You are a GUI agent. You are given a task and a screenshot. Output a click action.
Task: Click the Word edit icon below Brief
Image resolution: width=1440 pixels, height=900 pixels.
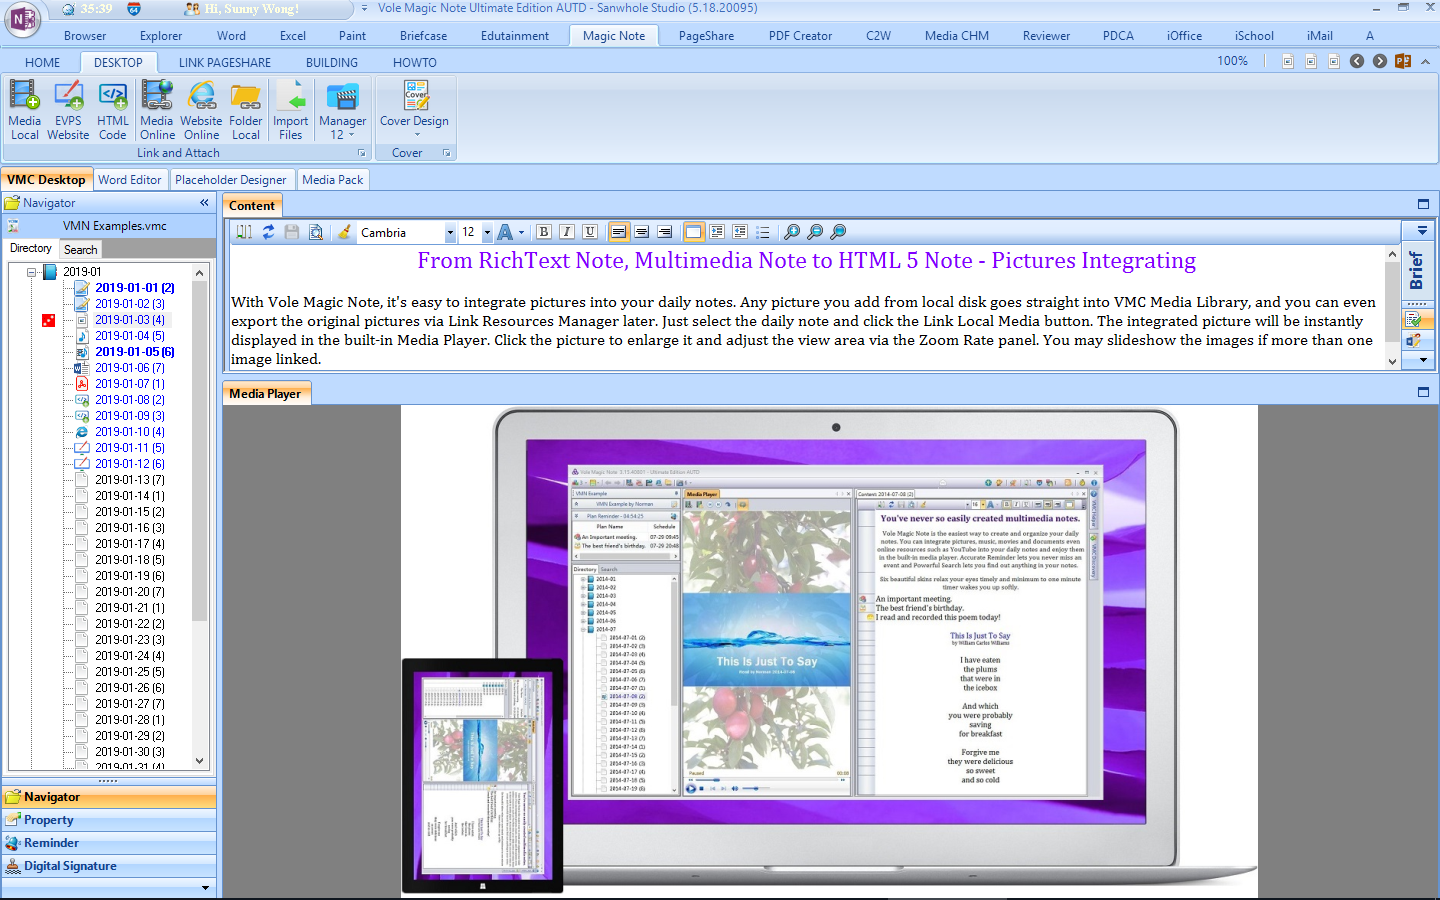(x=1413, y=341)
